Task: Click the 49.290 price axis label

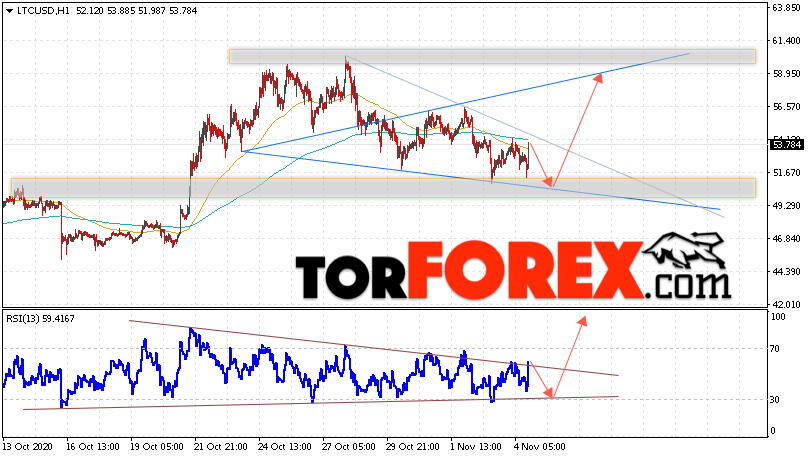Action: point(787,206)
